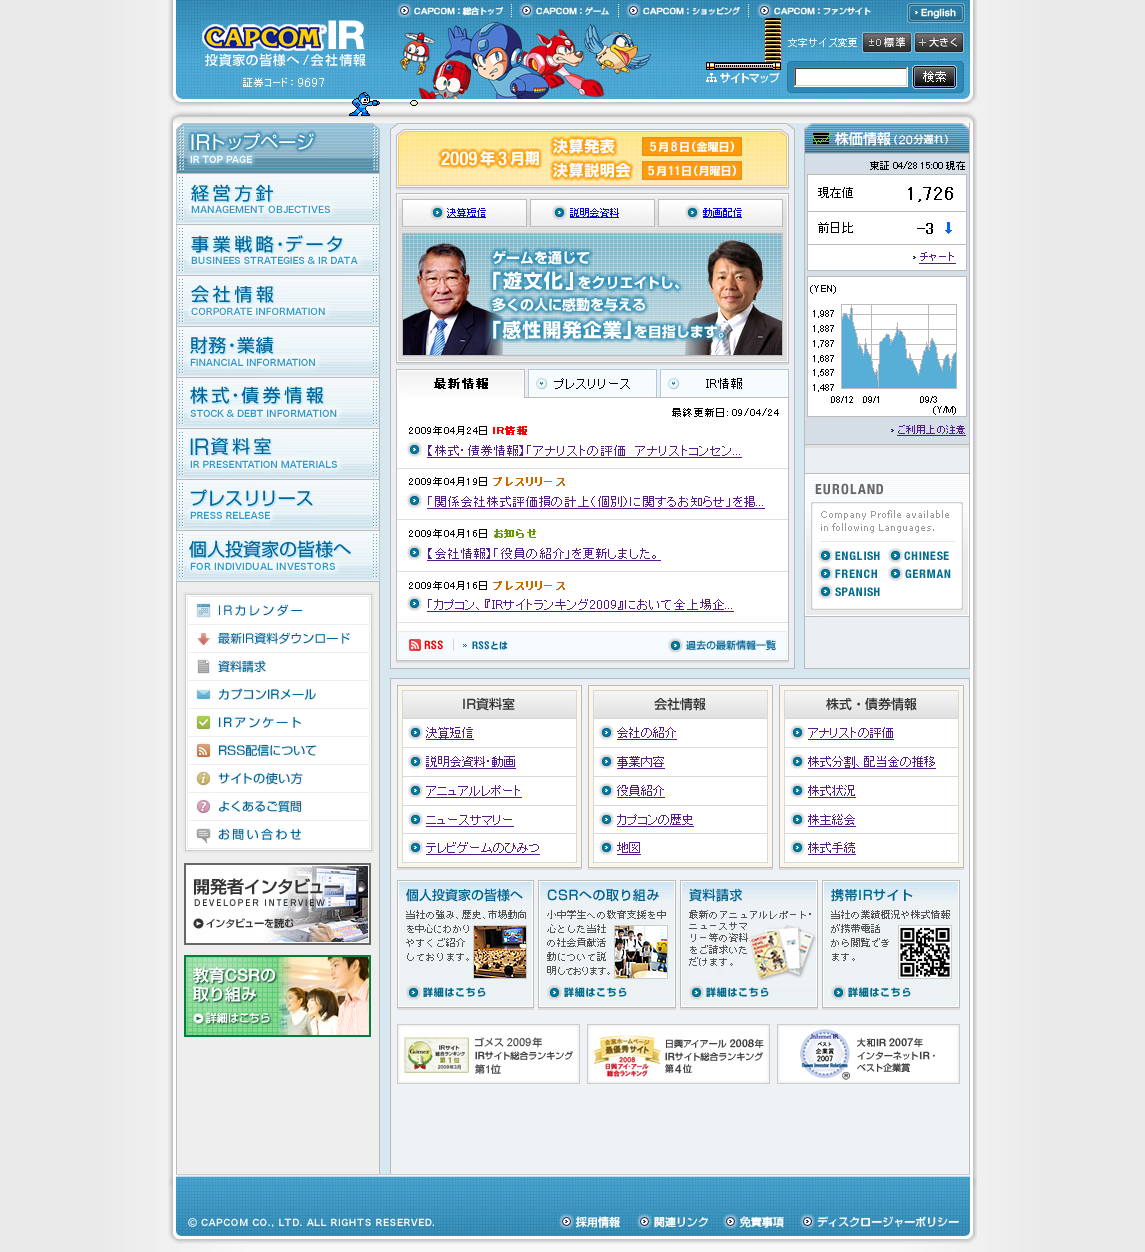Open the カプコンIRメール mail icon

204,694
